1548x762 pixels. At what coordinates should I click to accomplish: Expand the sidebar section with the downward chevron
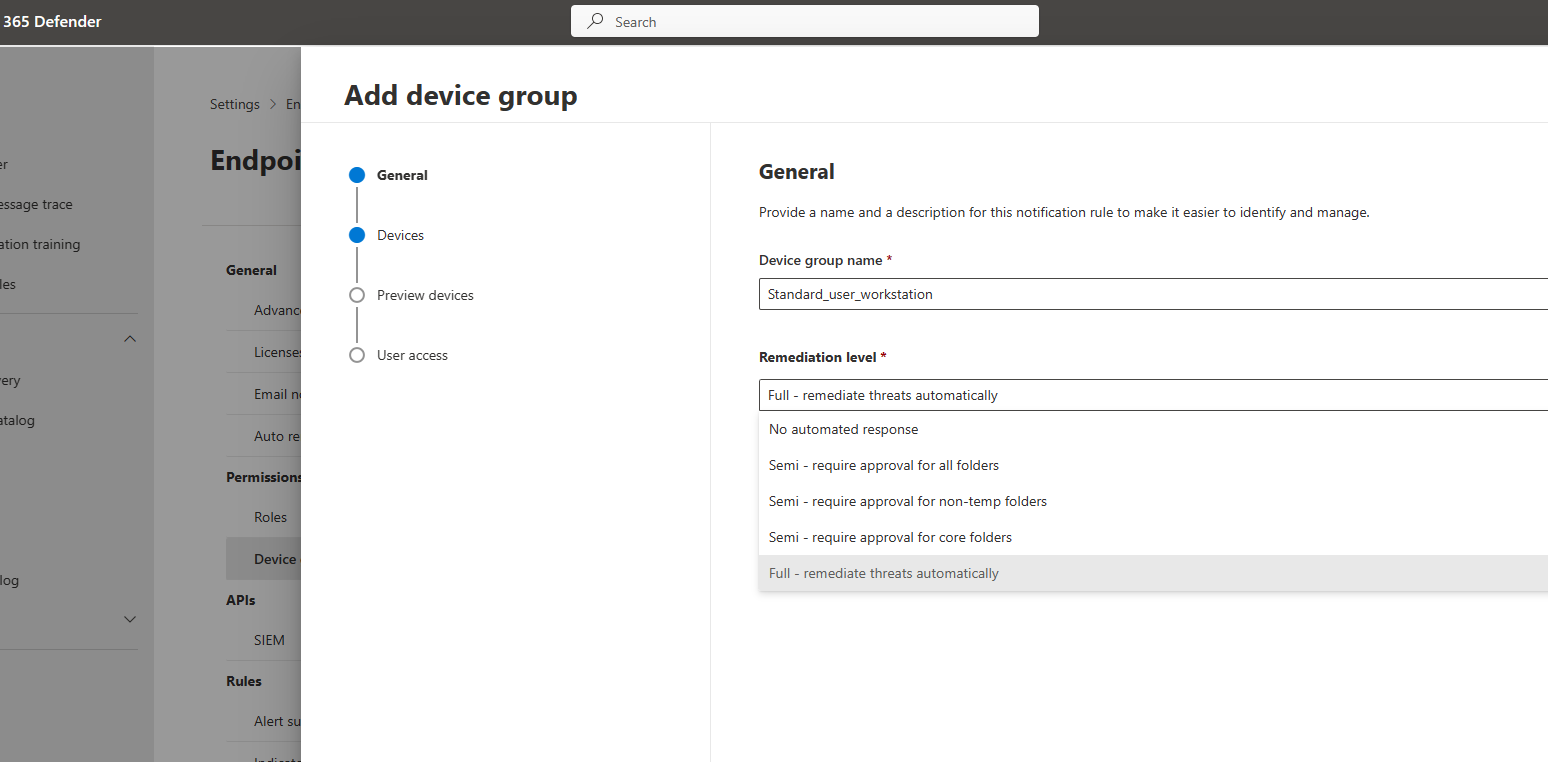pos(130,619)
